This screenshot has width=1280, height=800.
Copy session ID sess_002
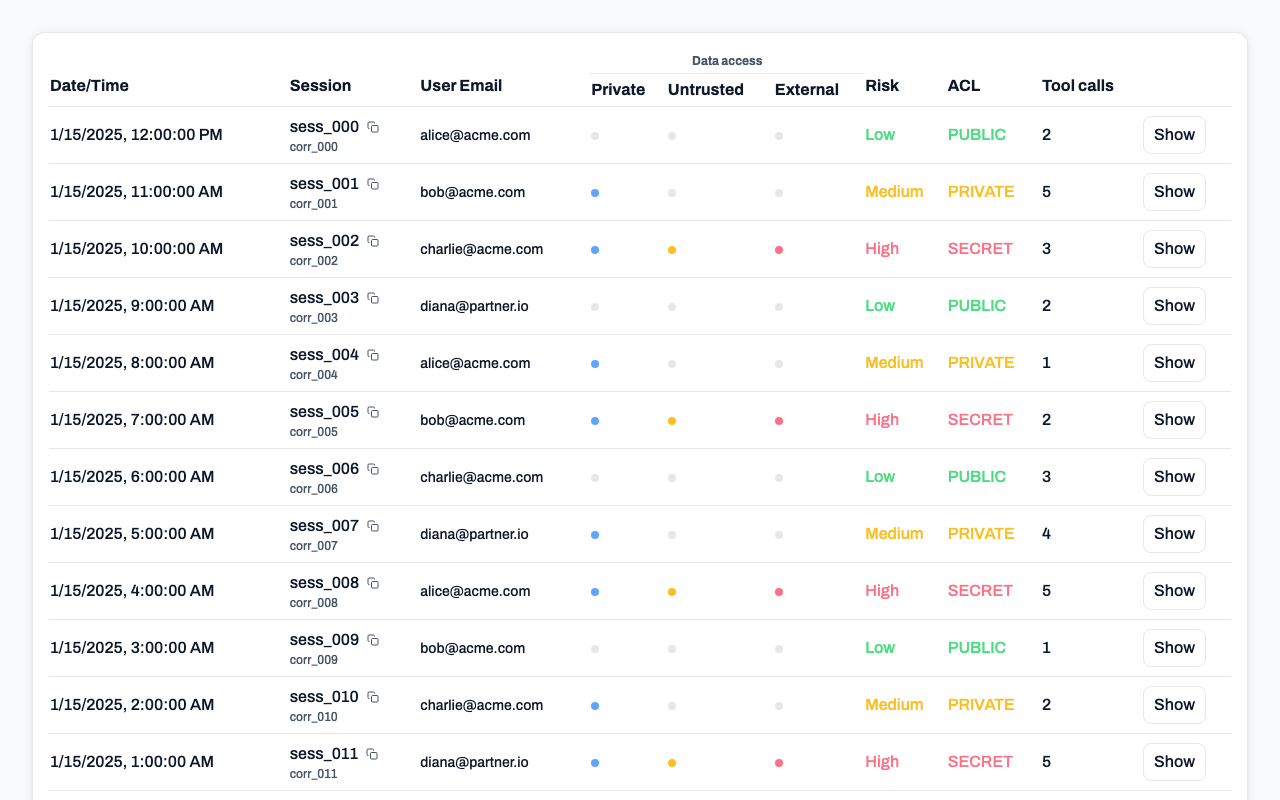[373, 241]
